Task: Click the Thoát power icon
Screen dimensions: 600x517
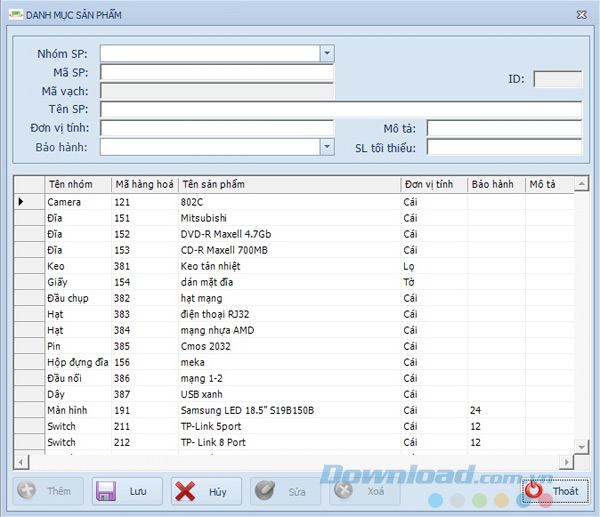Action: (x=536, y=490)
